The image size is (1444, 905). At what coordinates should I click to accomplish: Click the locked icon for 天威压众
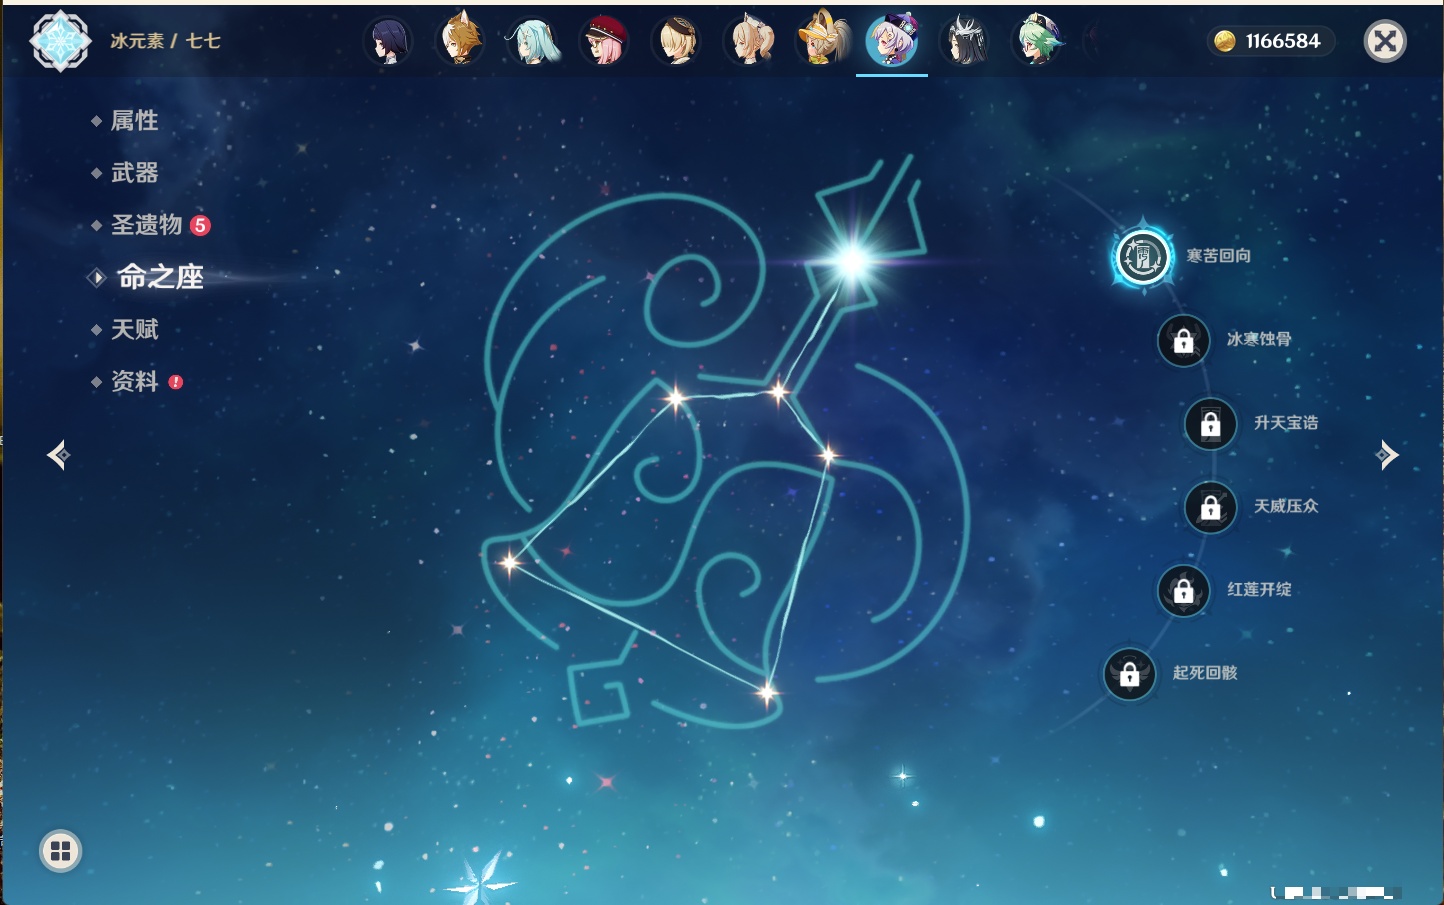(x=1210, y=507)
